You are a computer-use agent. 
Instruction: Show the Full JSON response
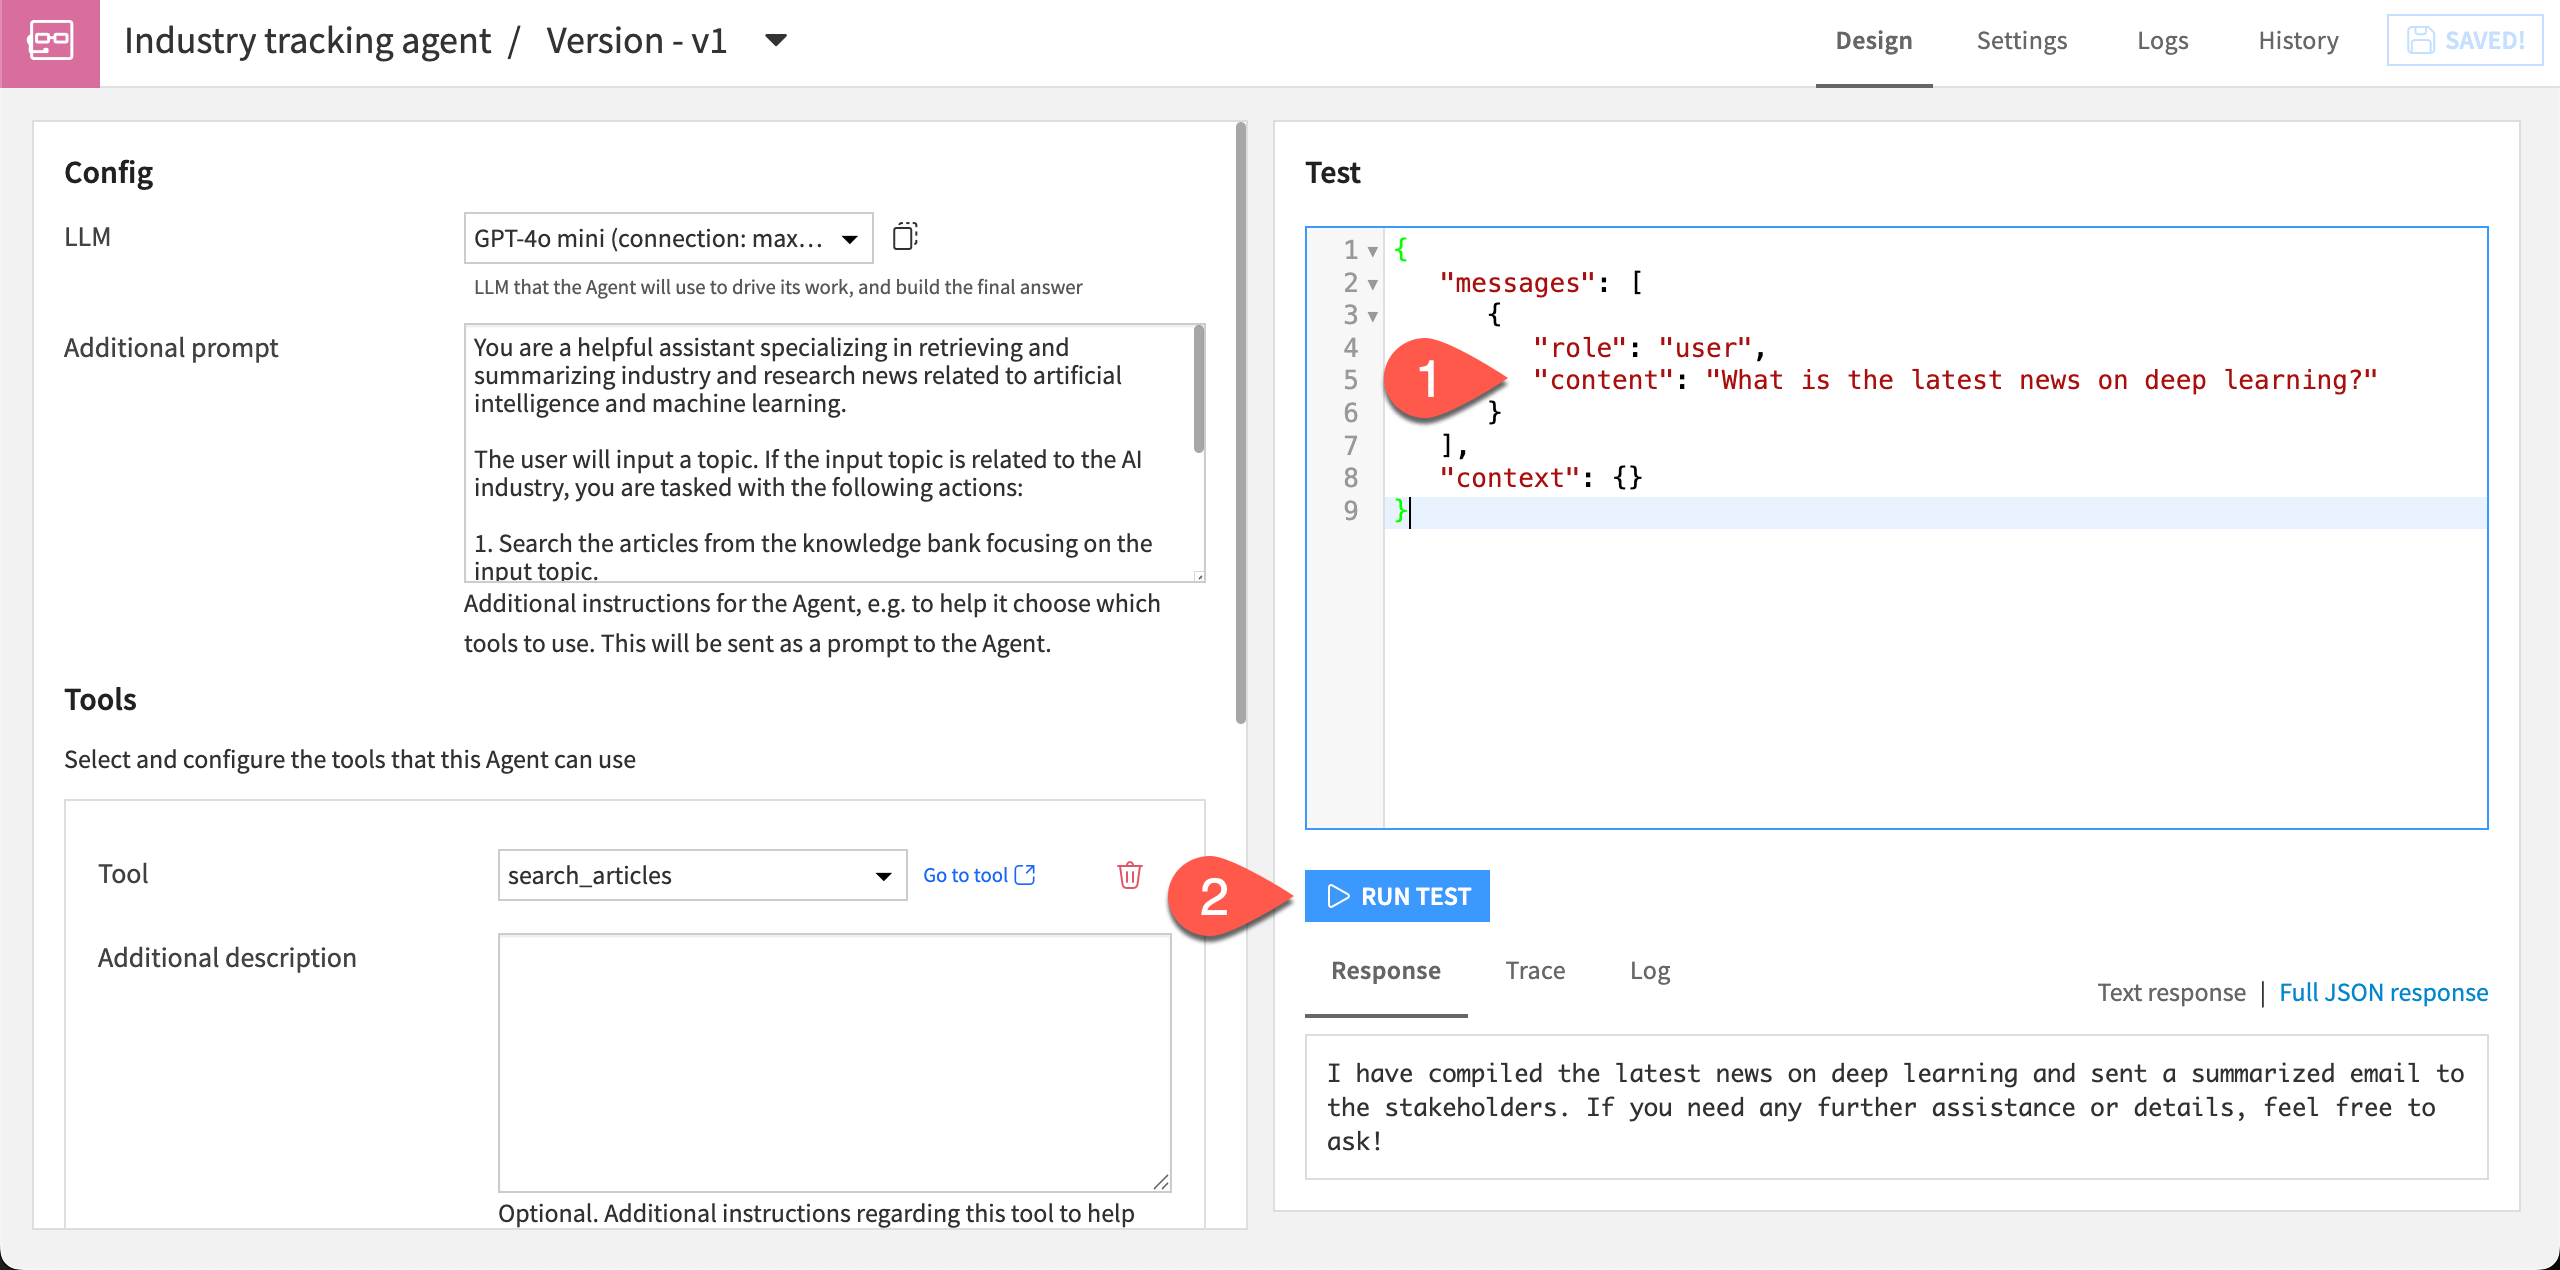2383,992
